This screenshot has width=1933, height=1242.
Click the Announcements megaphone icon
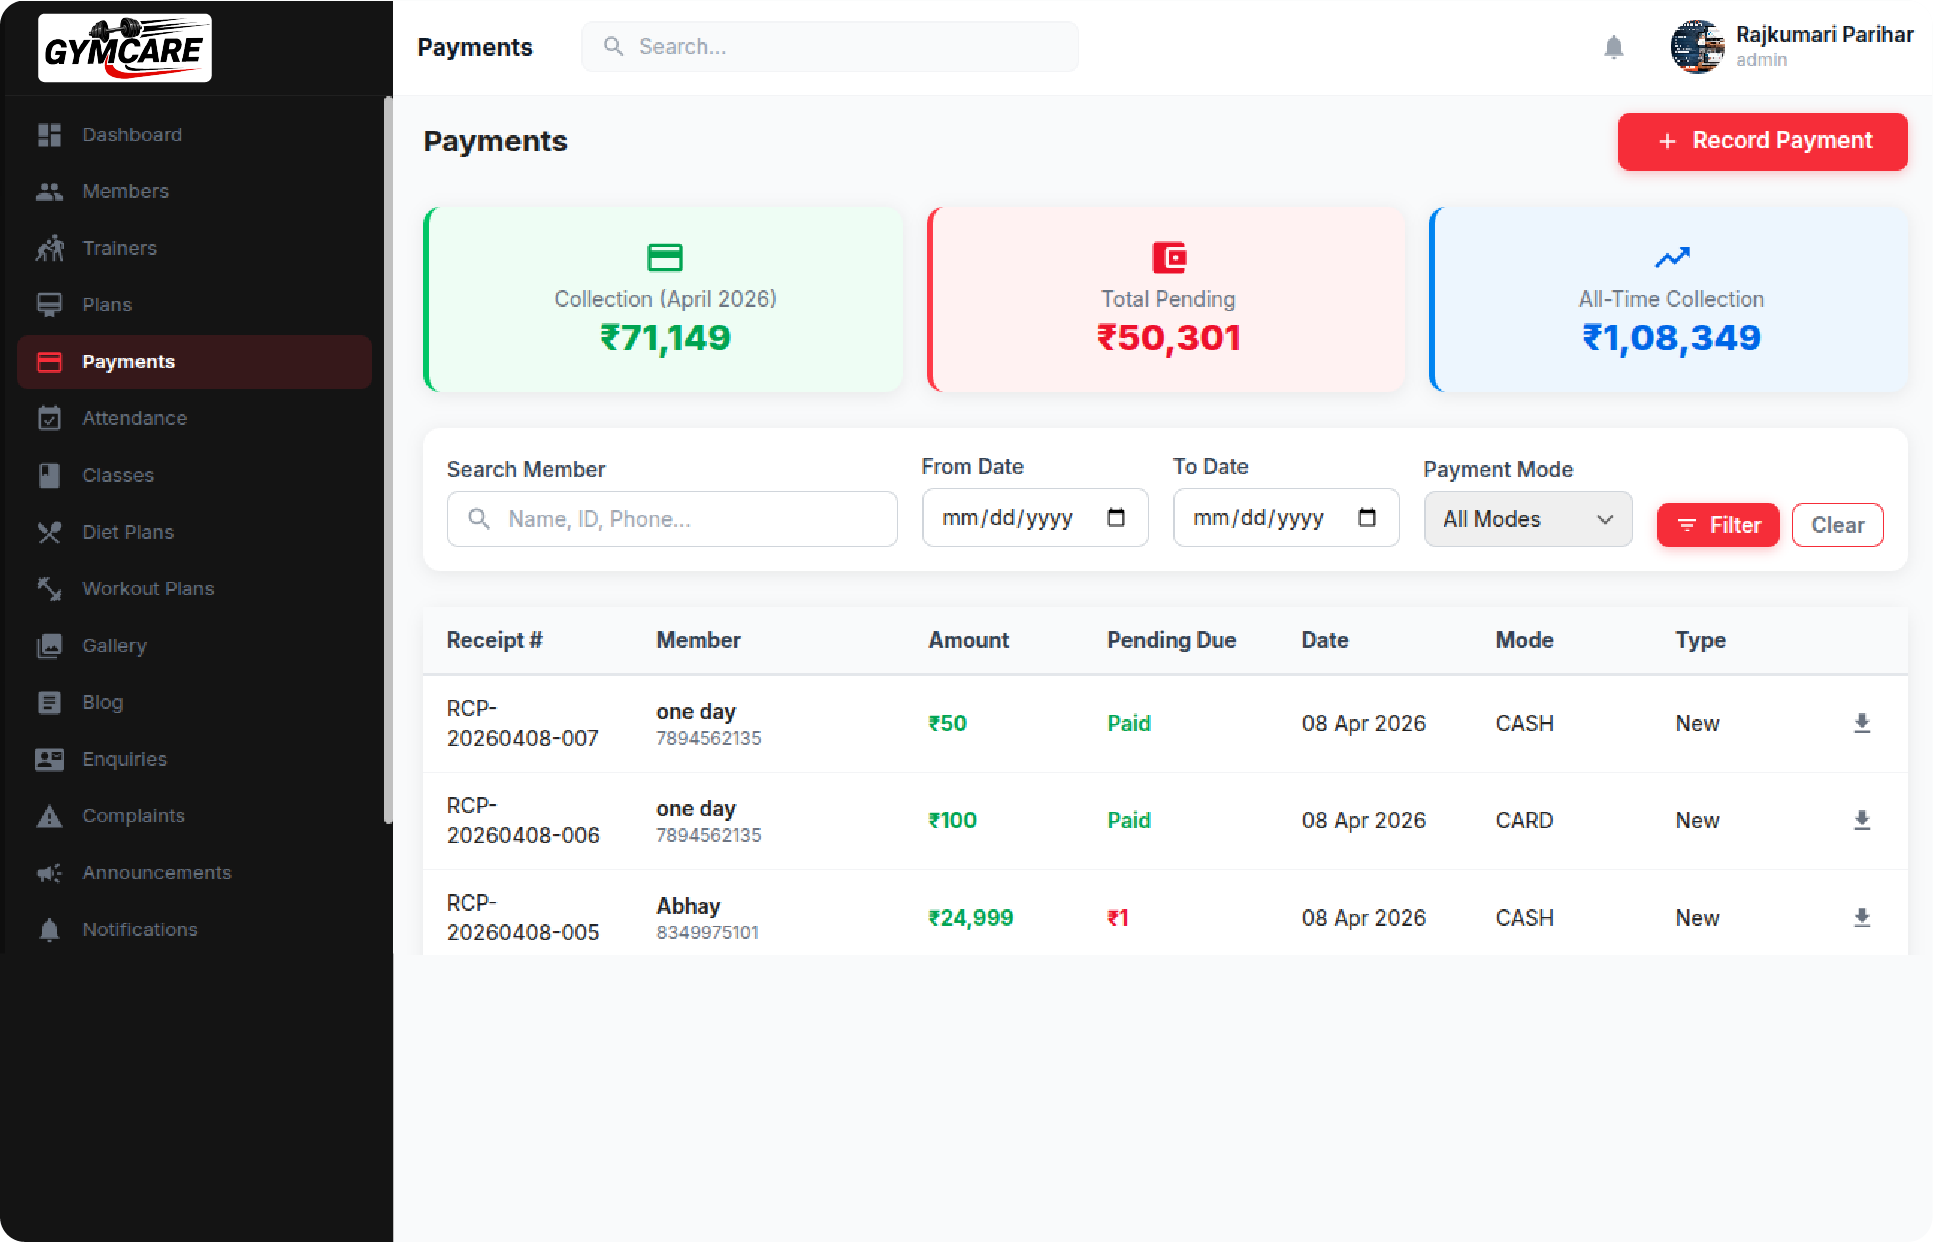49,872
